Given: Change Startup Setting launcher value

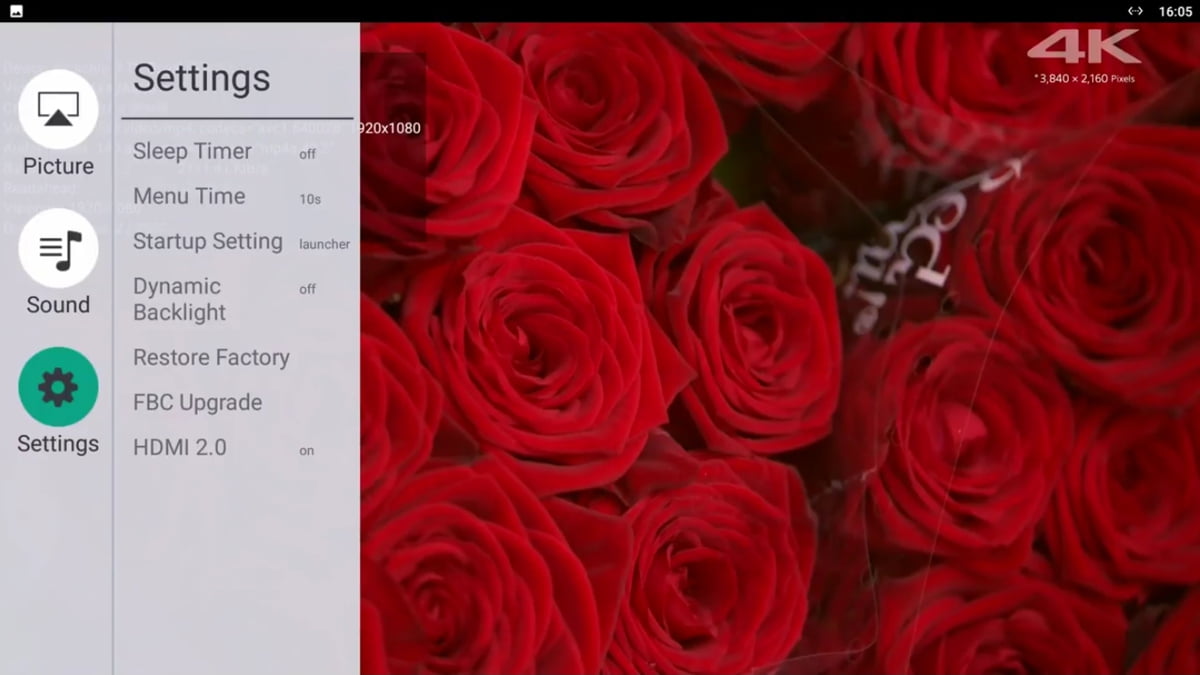Looking at the screenshot, I should pyautogui.click(x=324, y=244).
